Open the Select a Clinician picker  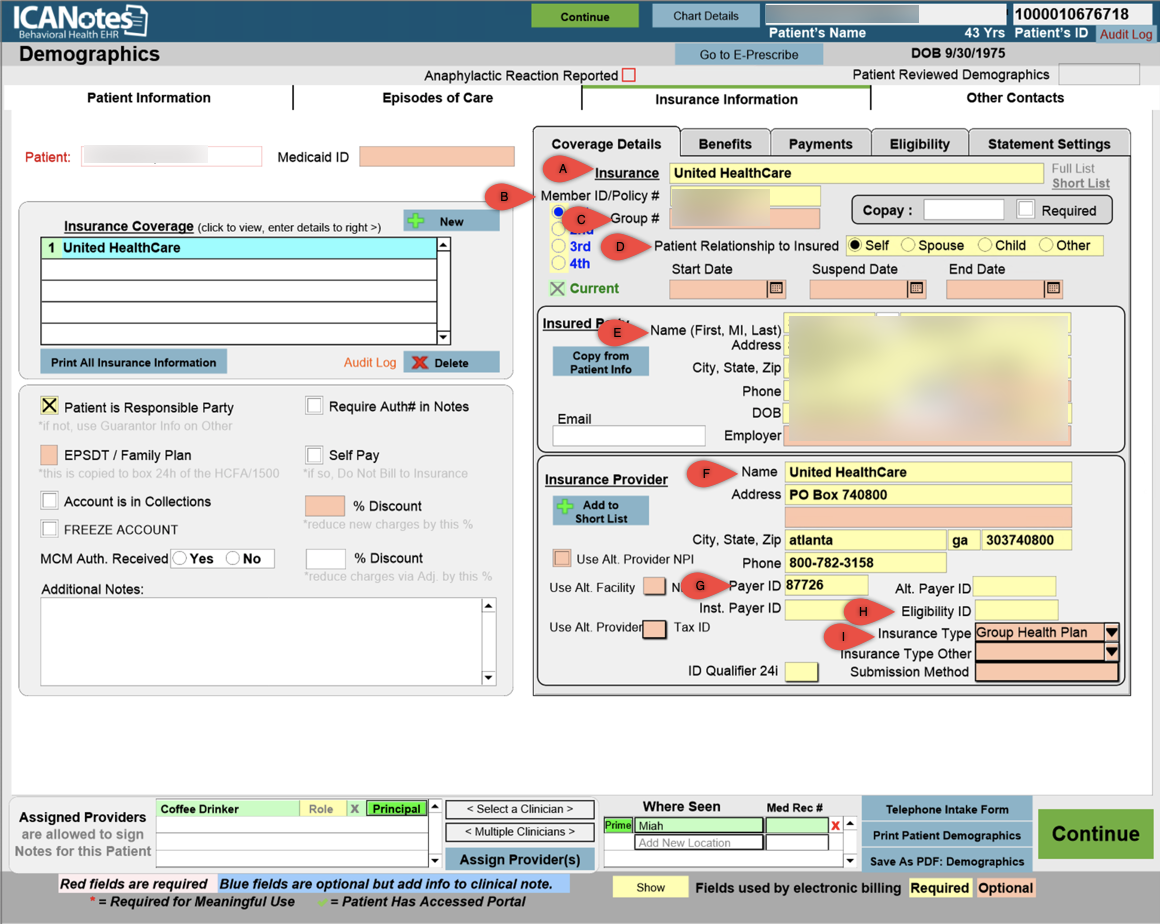[520, 809]
